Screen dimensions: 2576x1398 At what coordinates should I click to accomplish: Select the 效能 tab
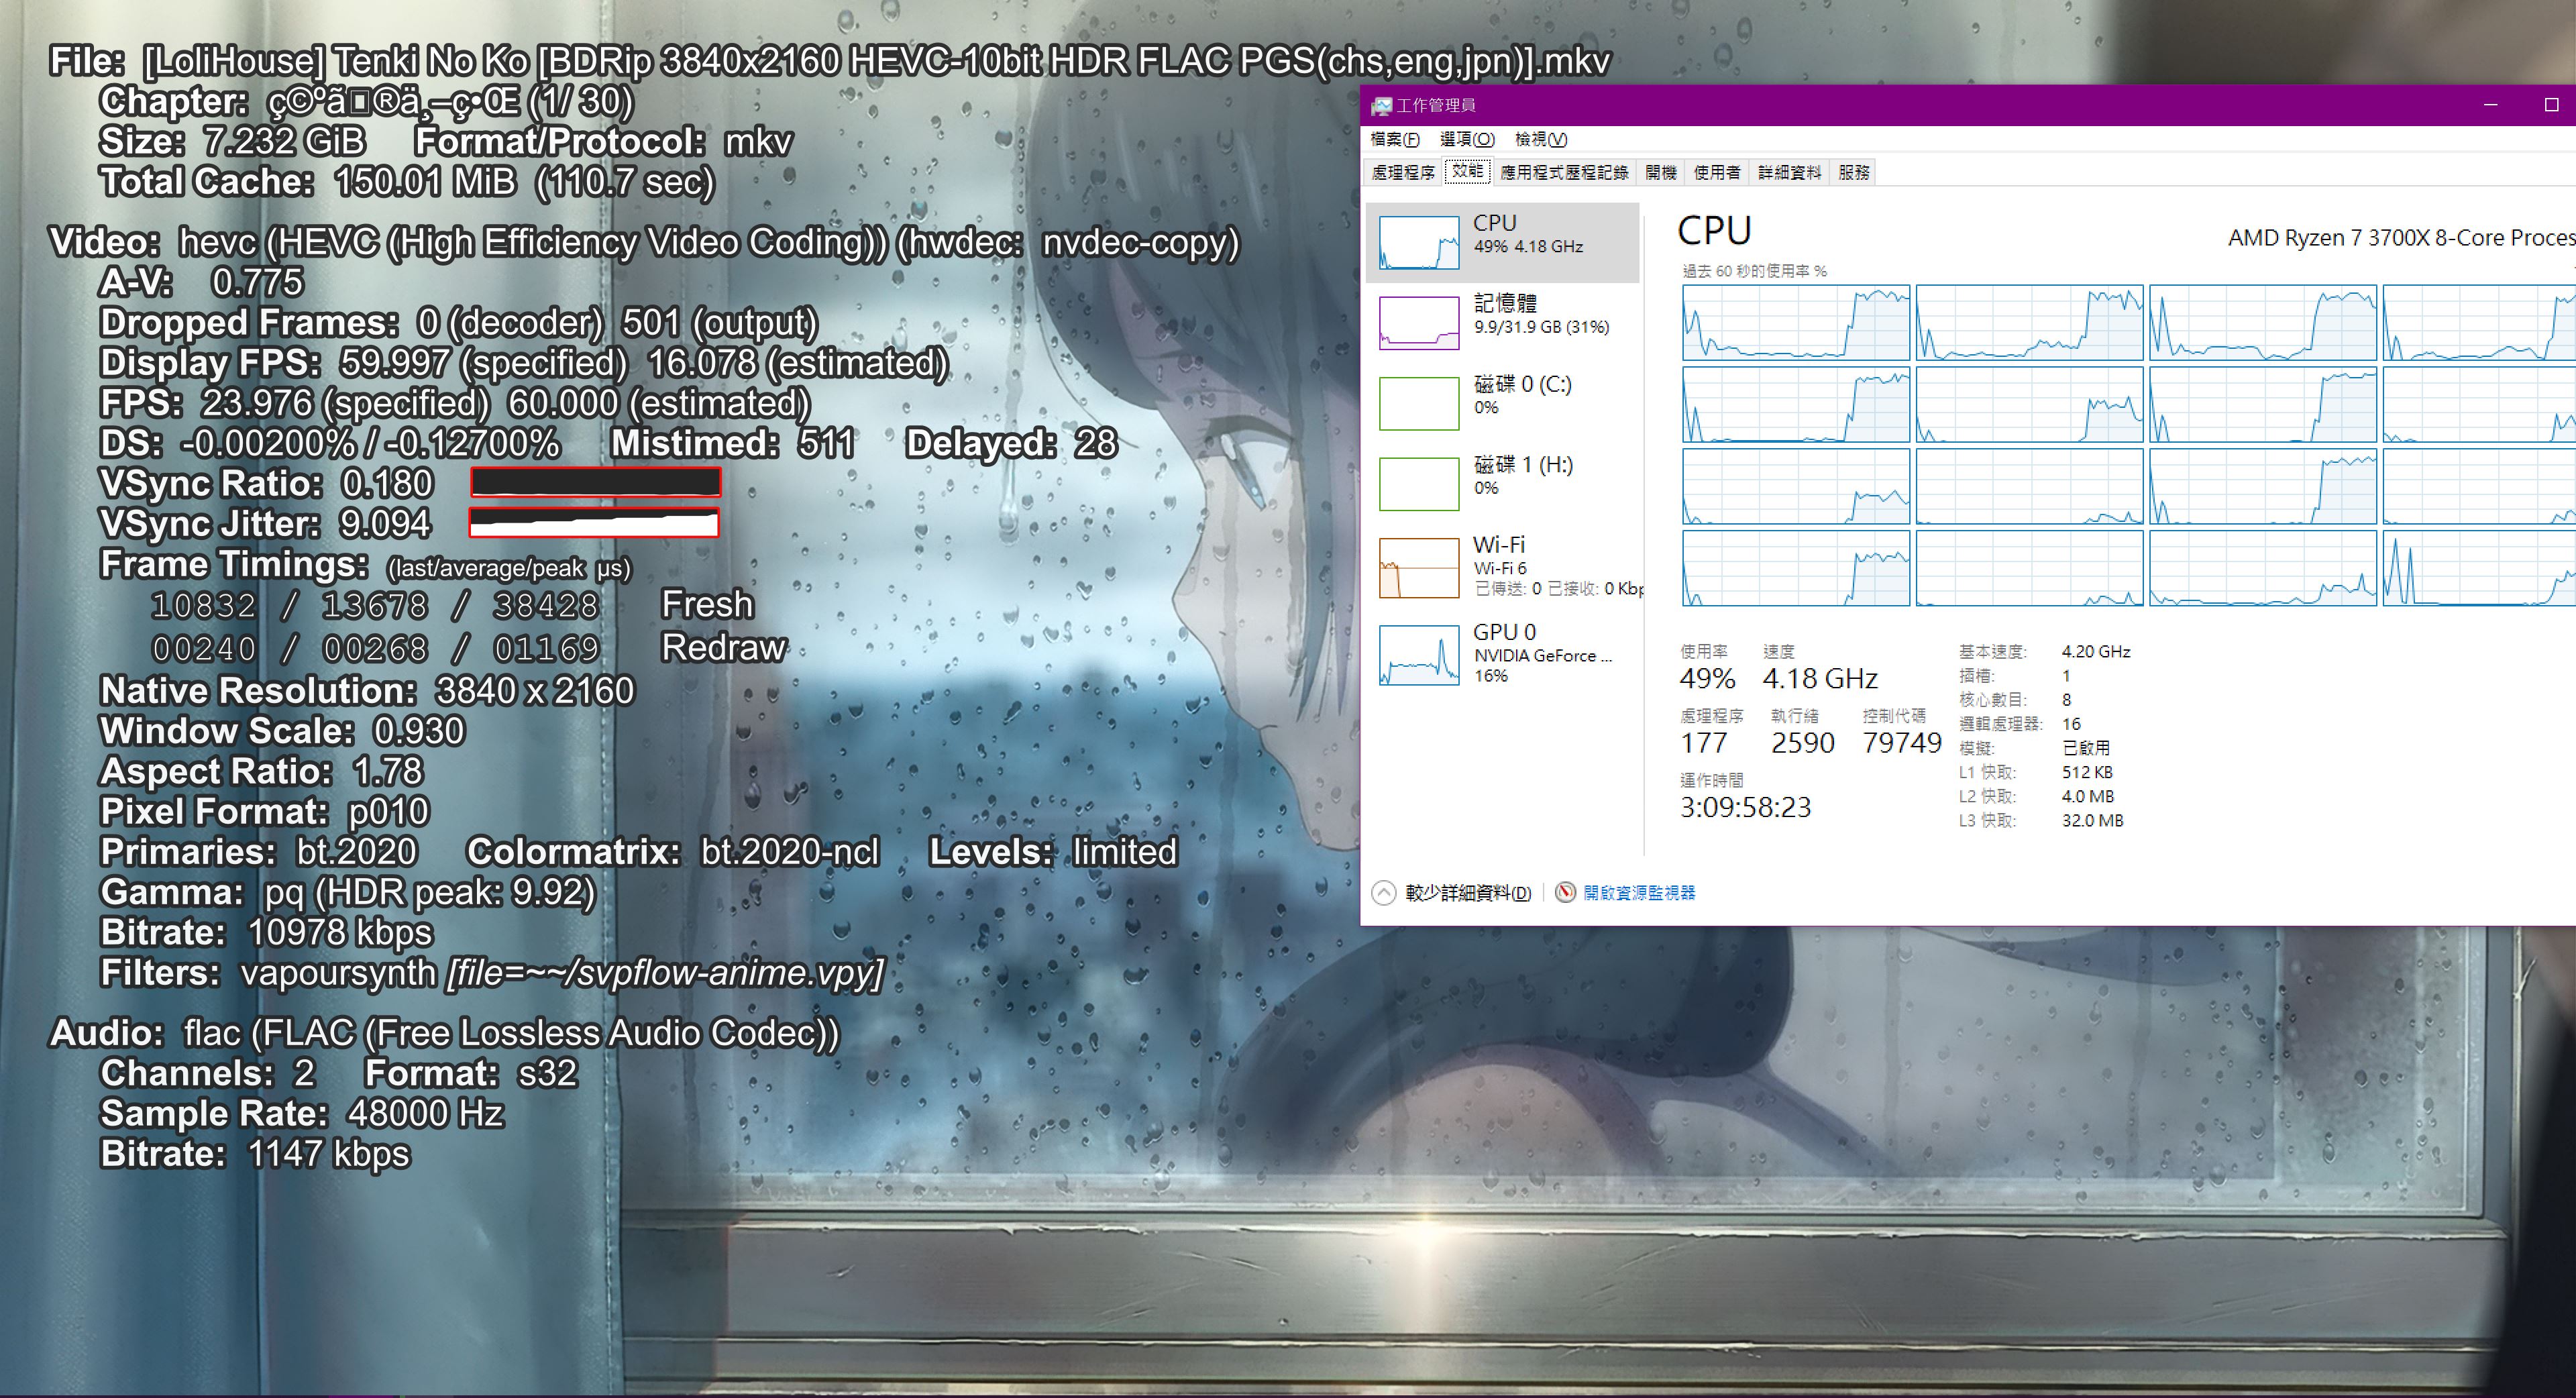pos(1467,171)
